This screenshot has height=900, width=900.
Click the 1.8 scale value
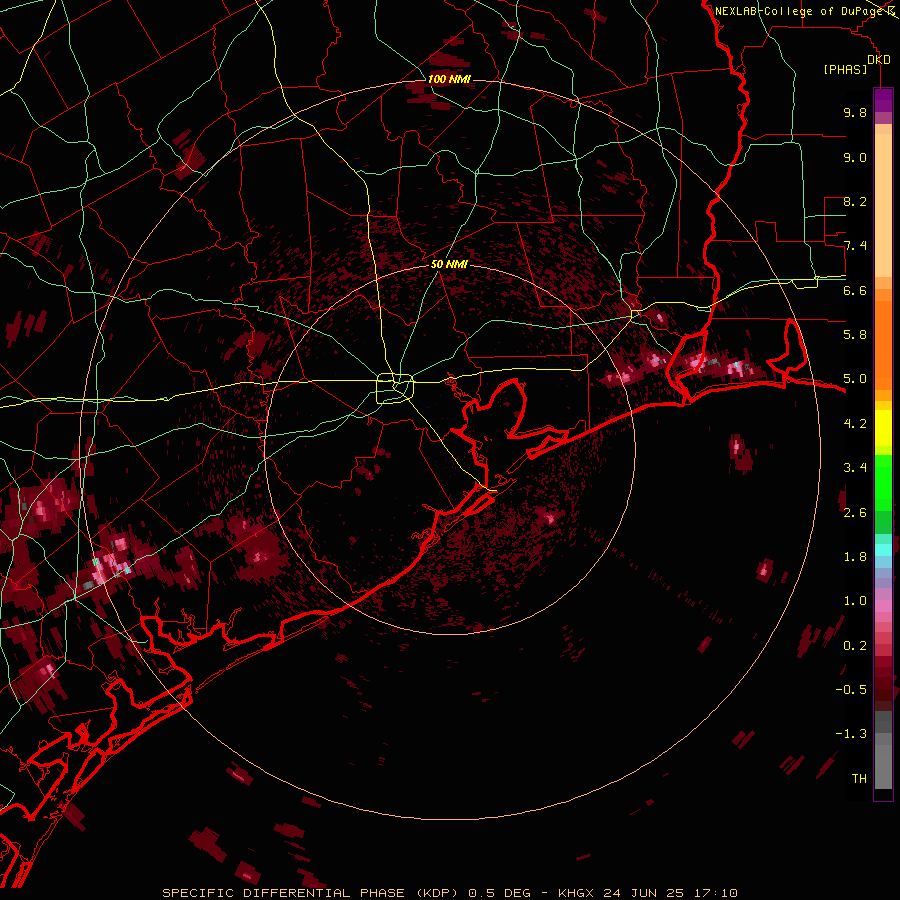855,557
